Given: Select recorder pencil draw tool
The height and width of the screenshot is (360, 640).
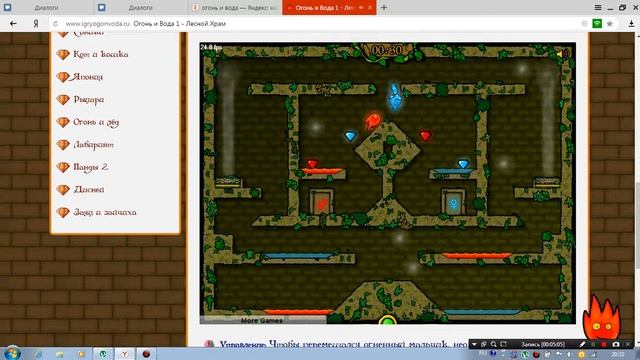Looking at the screenshot, I should [x=582, y=344].
